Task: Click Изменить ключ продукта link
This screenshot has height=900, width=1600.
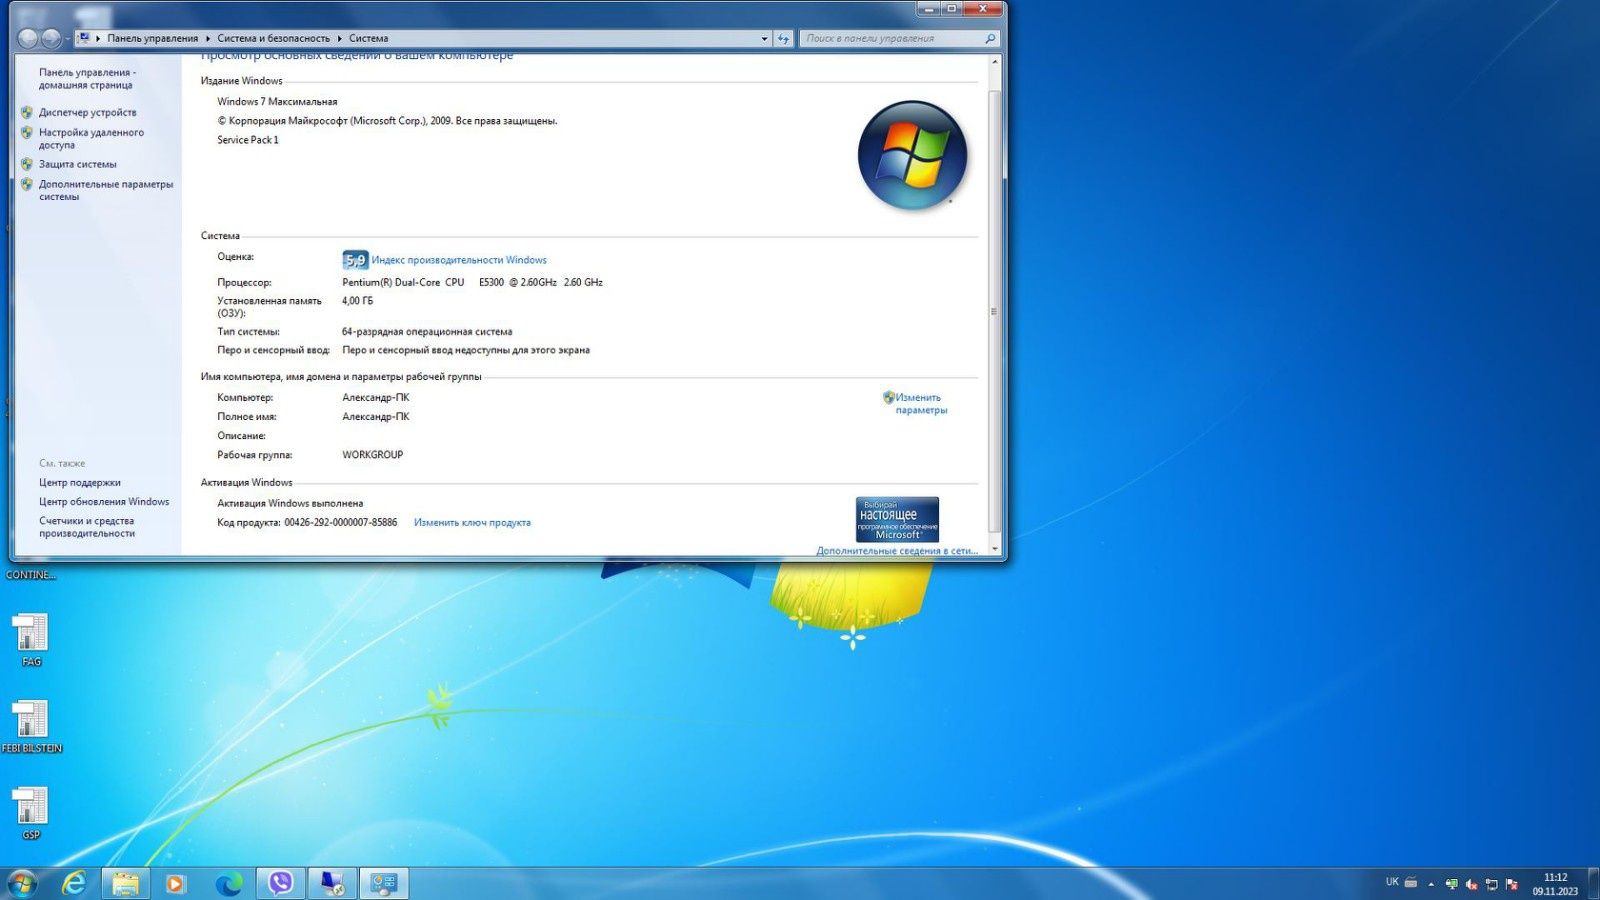Action: [x=472, y=522]
